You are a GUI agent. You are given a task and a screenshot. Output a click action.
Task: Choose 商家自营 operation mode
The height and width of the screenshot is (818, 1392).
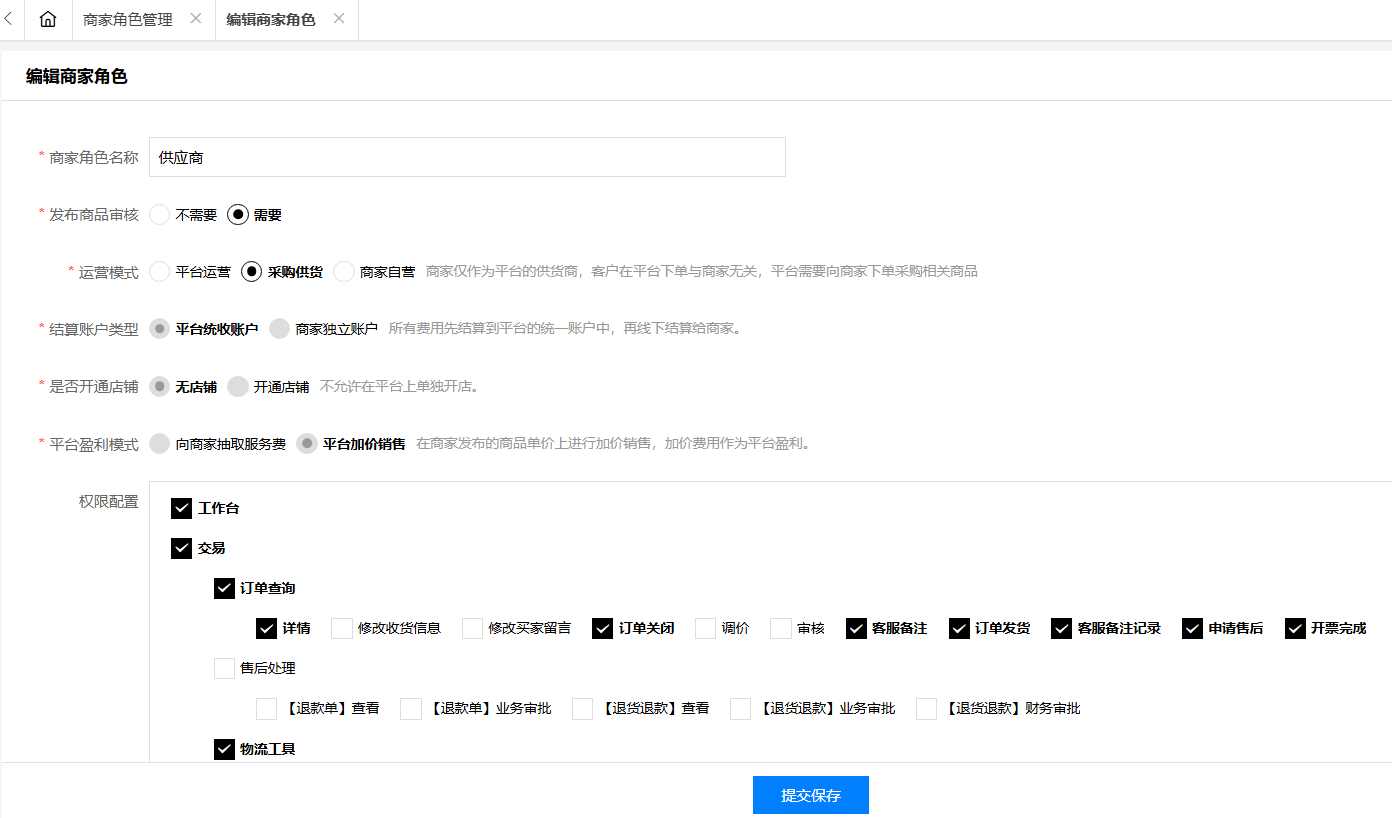[344, 272]
